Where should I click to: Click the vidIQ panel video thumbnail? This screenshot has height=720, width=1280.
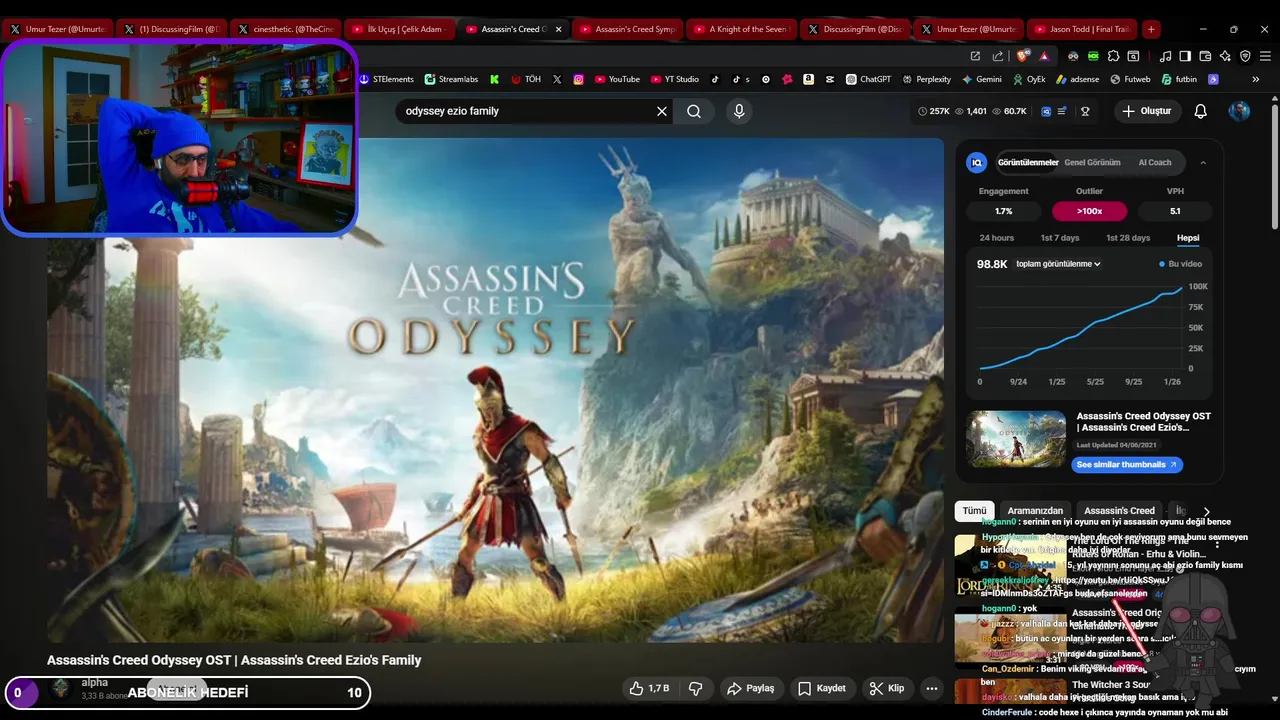tap(1016, 439)
